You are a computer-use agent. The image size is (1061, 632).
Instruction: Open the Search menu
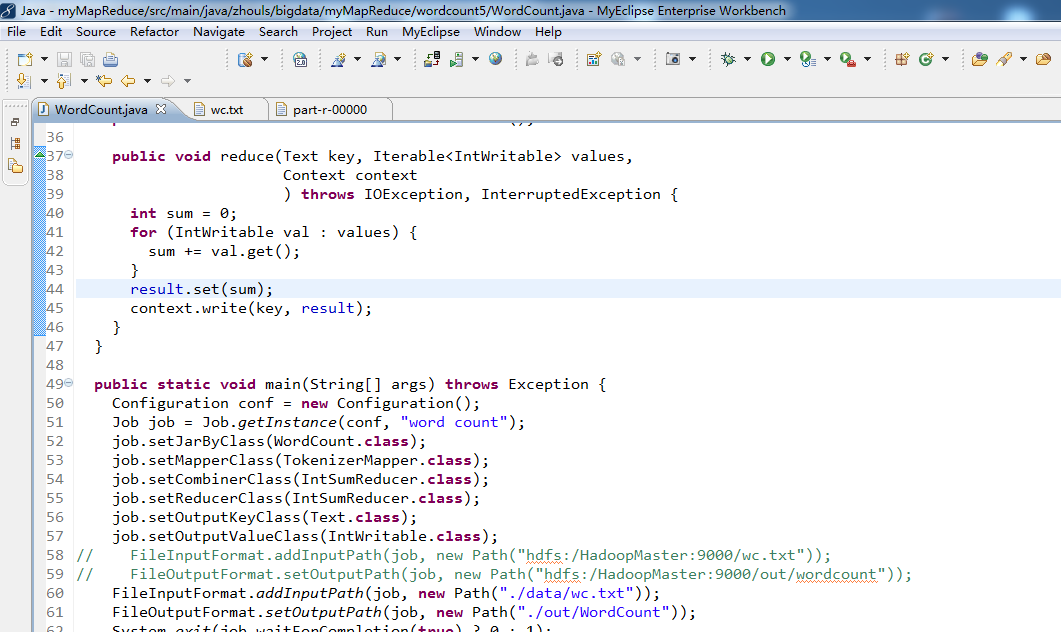point(278,32)
